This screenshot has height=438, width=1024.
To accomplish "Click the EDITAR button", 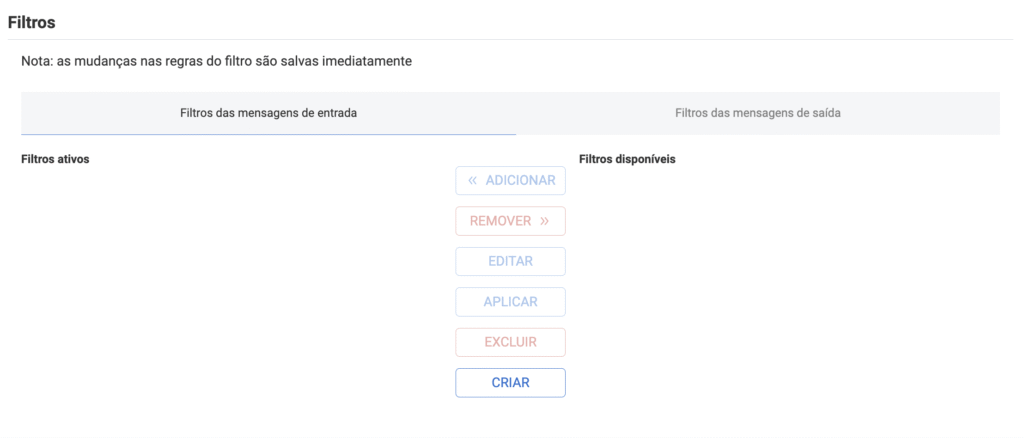I will 510,261.
